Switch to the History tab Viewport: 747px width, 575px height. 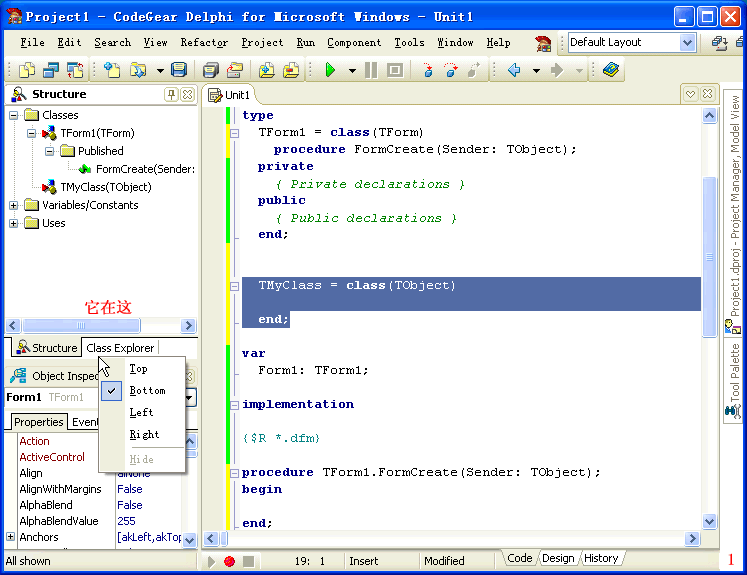(601, 558)
